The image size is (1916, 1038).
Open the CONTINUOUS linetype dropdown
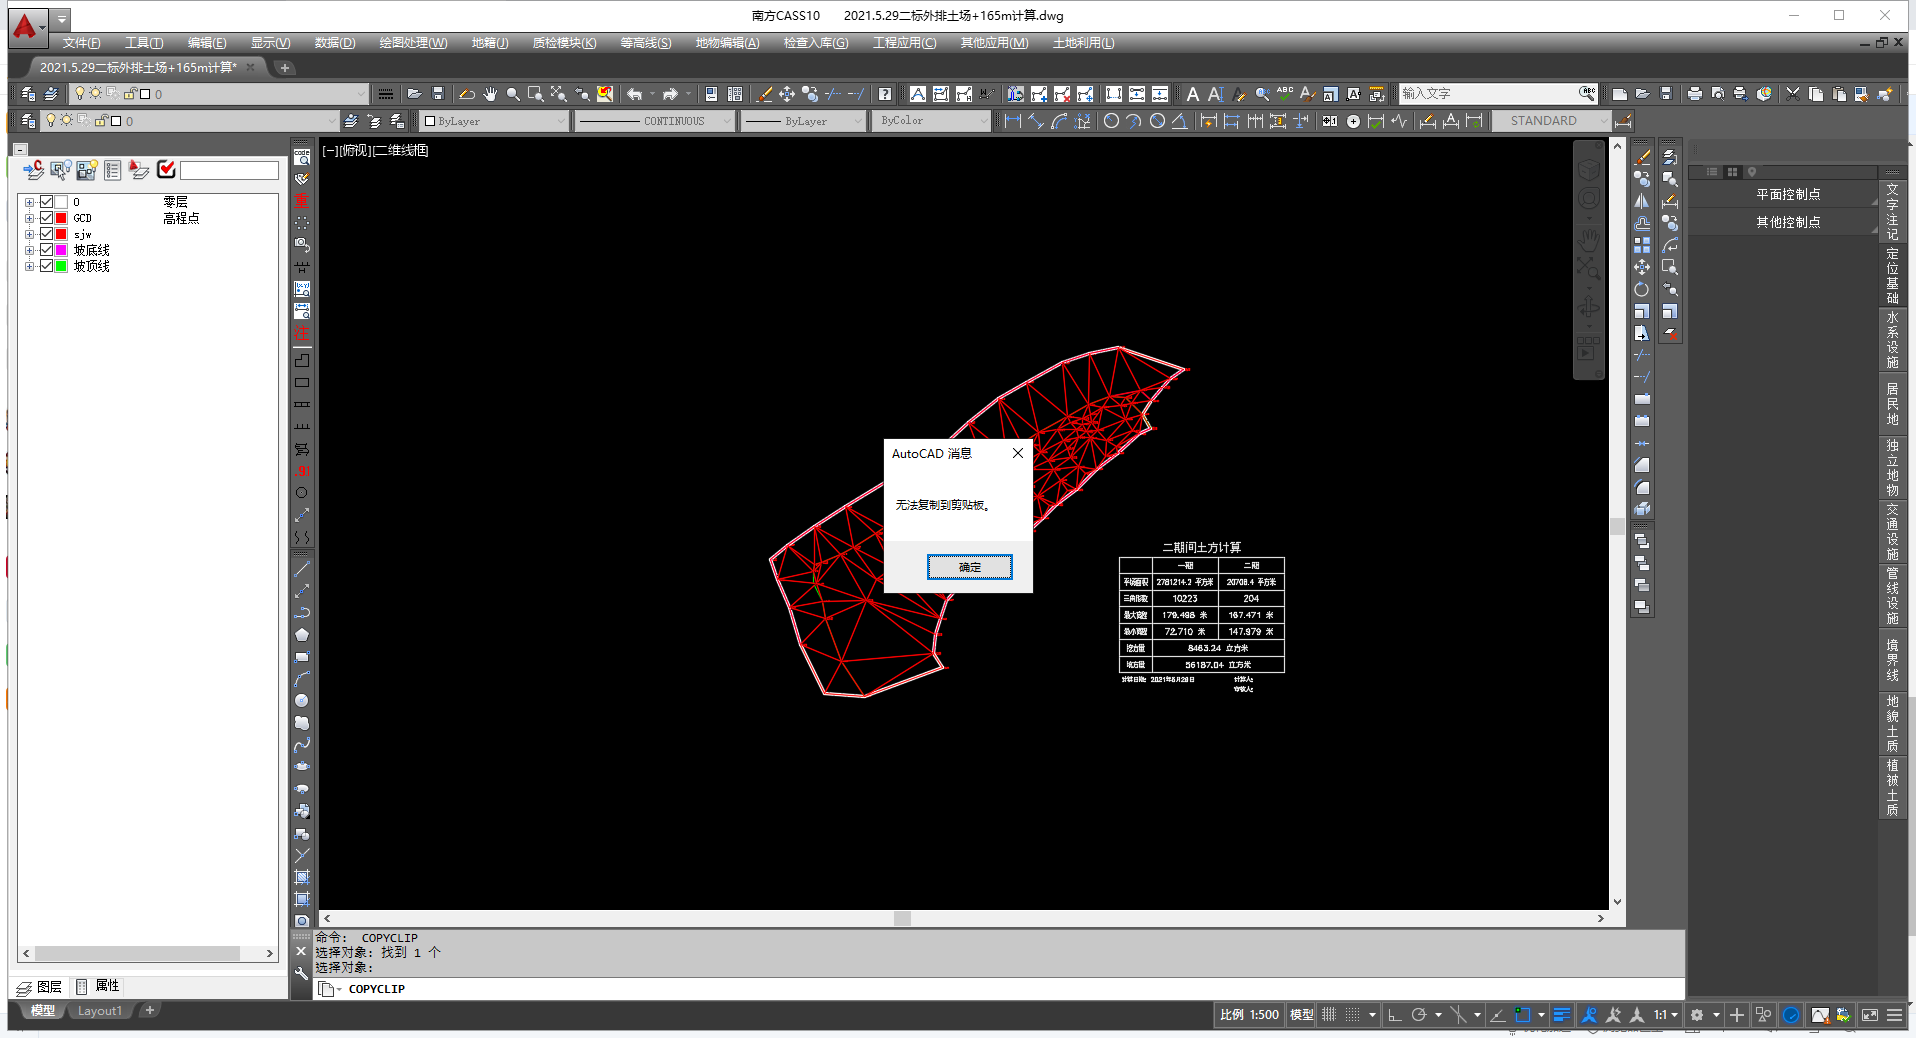[x=655, y=121]
